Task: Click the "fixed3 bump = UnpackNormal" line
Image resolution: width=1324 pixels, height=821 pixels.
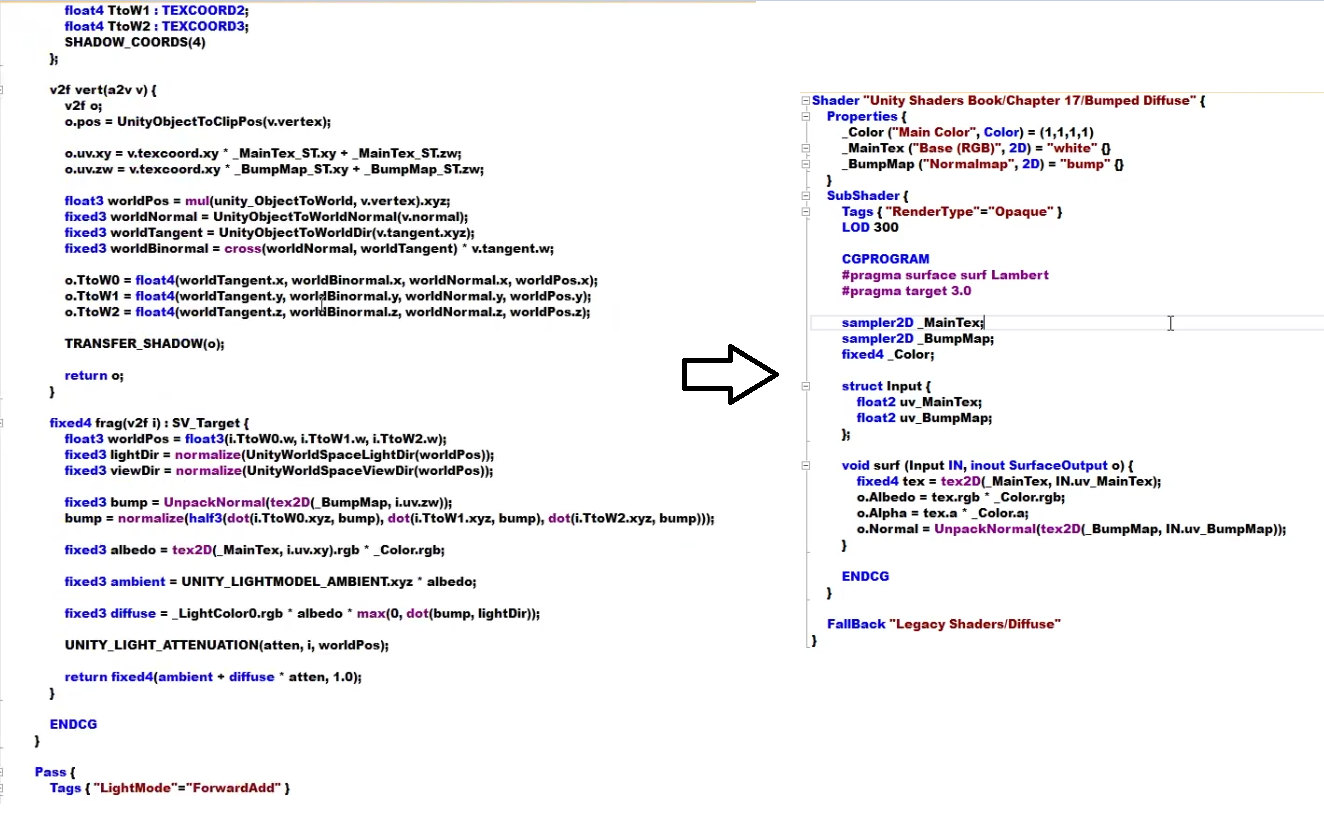Action: coord(258,503)
